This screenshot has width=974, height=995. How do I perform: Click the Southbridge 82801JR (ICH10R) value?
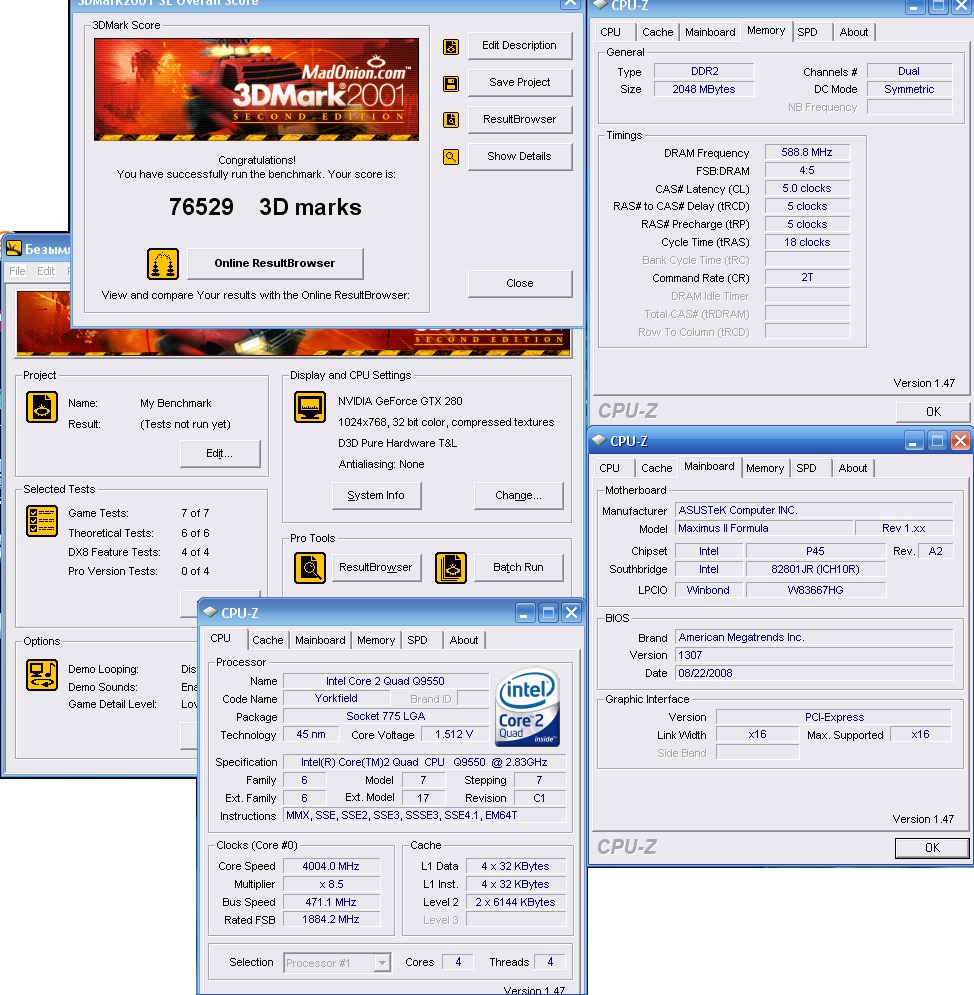pos(815,570)
